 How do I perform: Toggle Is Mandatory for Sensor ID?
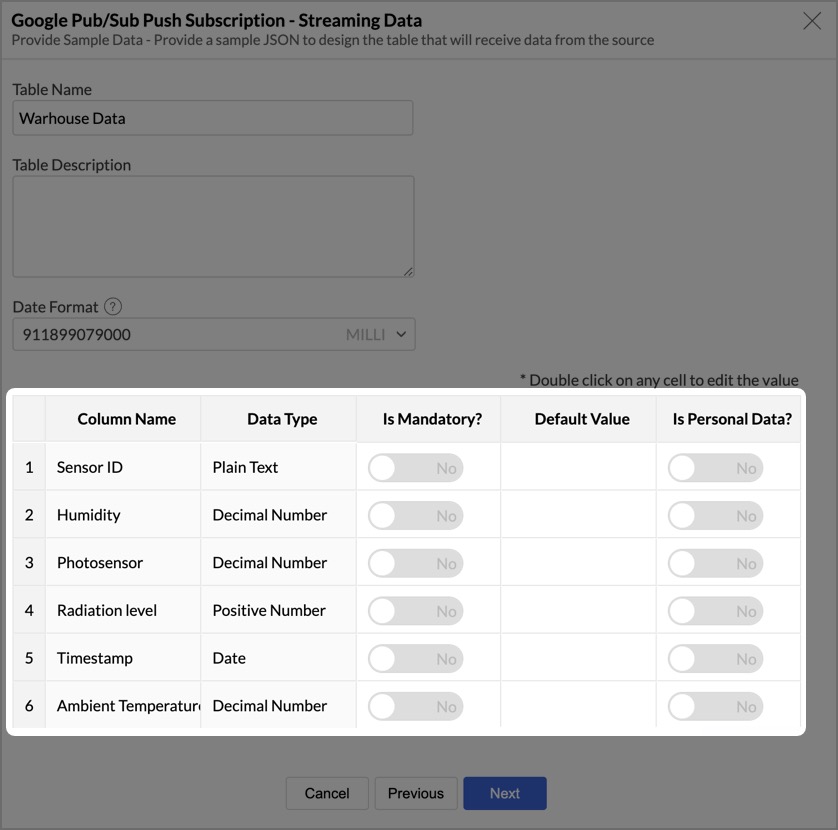coord(415,468)
